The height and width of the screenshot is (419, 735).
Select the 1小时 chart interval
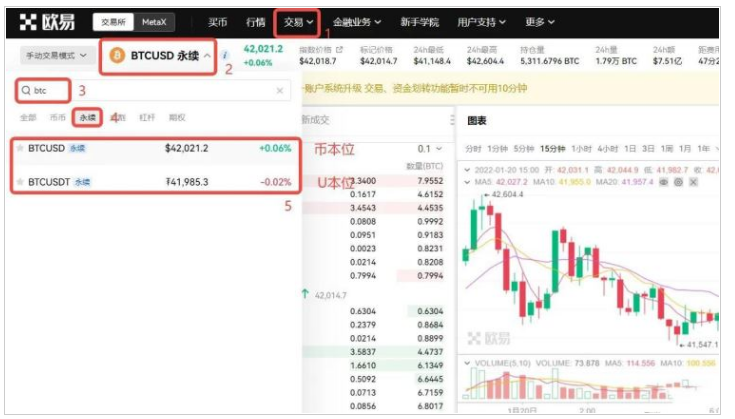coord(580,148)
